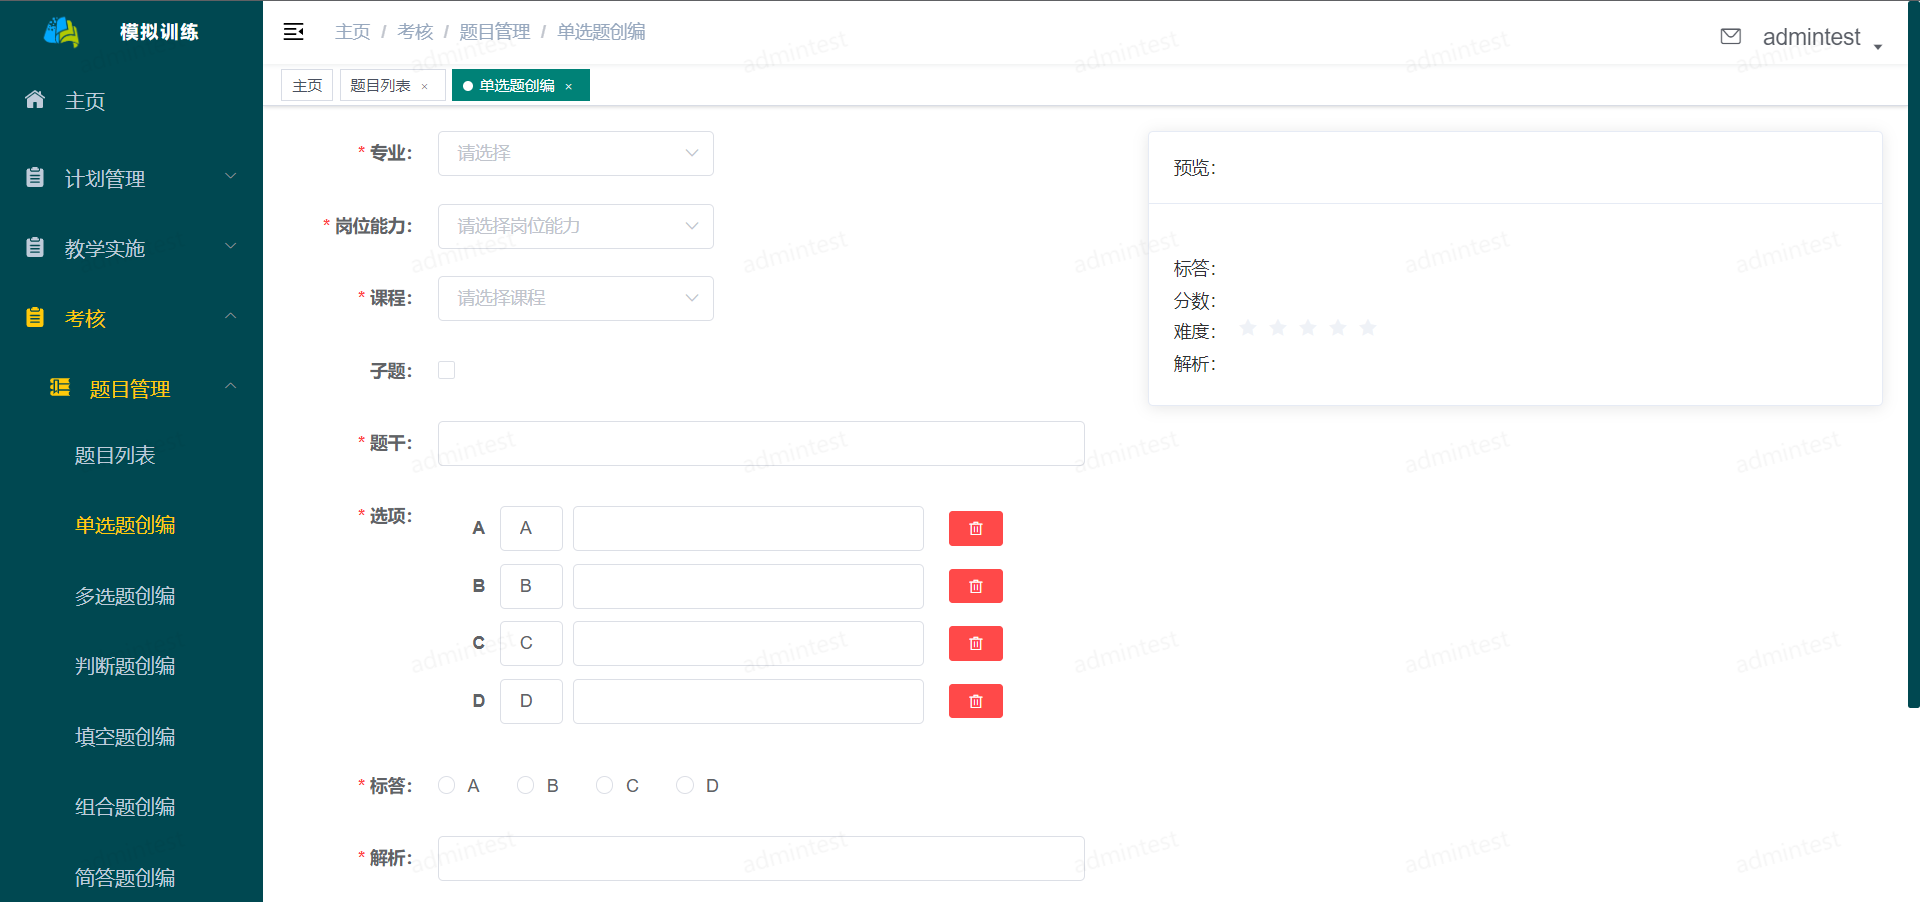Viewport: 1920px width, 902px height.
Task: Click the sidebar collapse hamburger icon
Action: (x=293, y=31)
